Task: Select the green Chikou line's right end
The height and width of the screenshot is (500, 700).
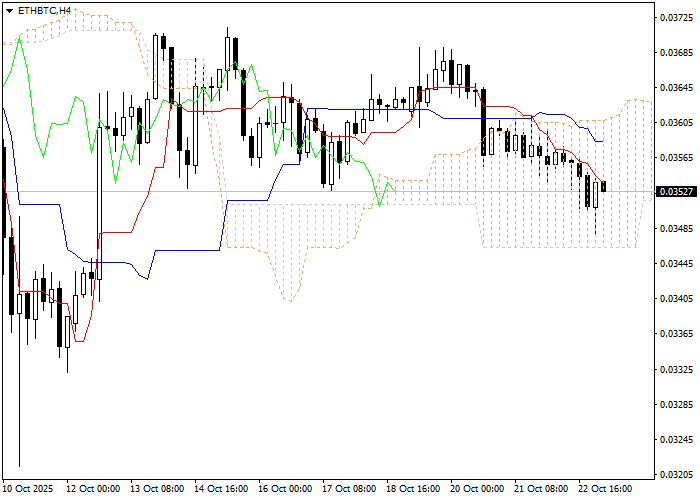Action: [x=396, y=190]
